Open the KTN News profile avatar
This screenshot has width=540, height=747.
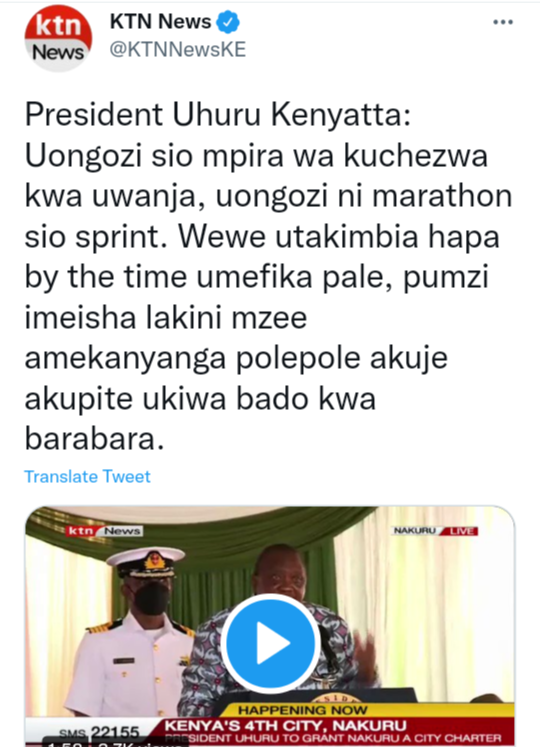tap(59, 39)
